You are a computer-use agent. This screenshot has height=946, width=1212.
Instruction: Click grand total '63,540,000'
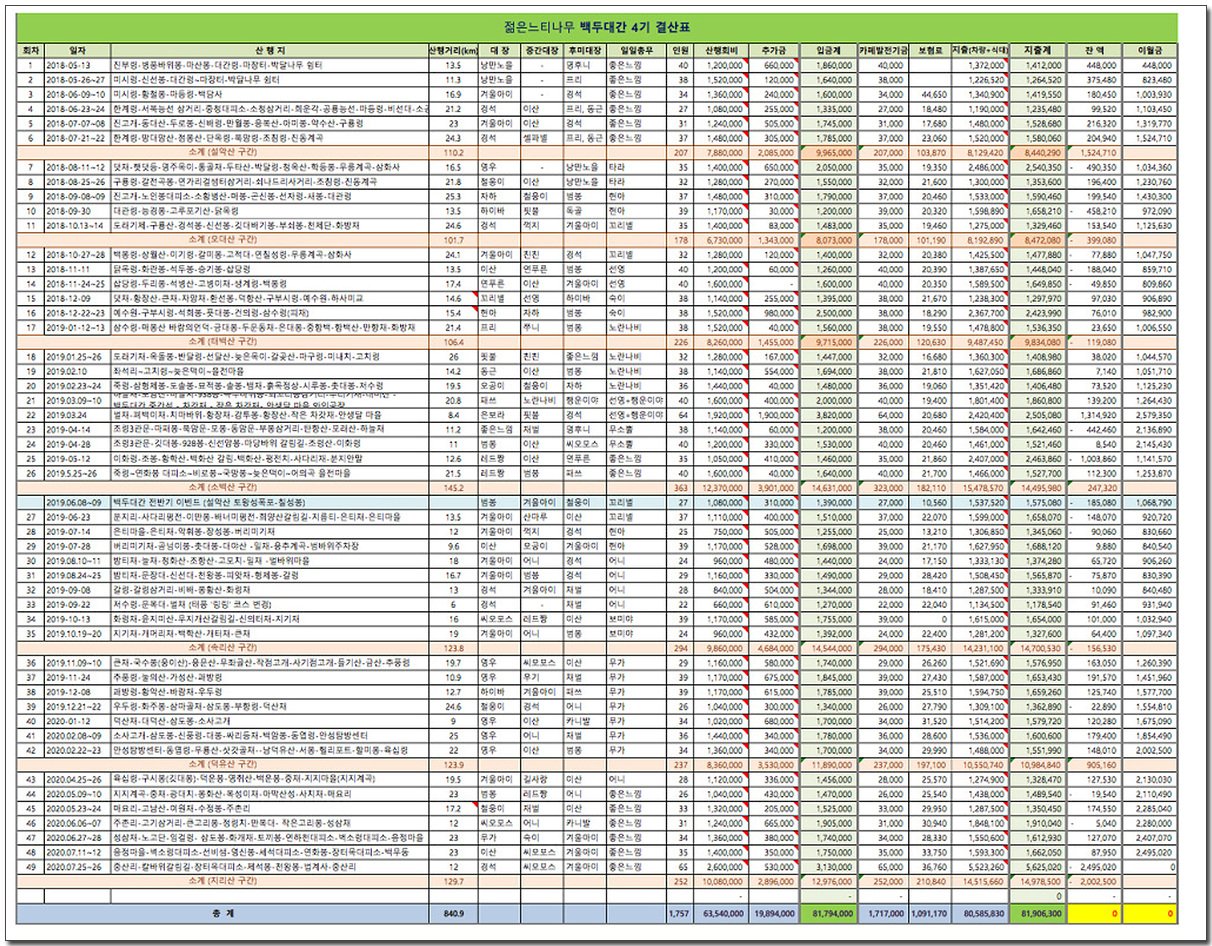click(x=723, y=913)
